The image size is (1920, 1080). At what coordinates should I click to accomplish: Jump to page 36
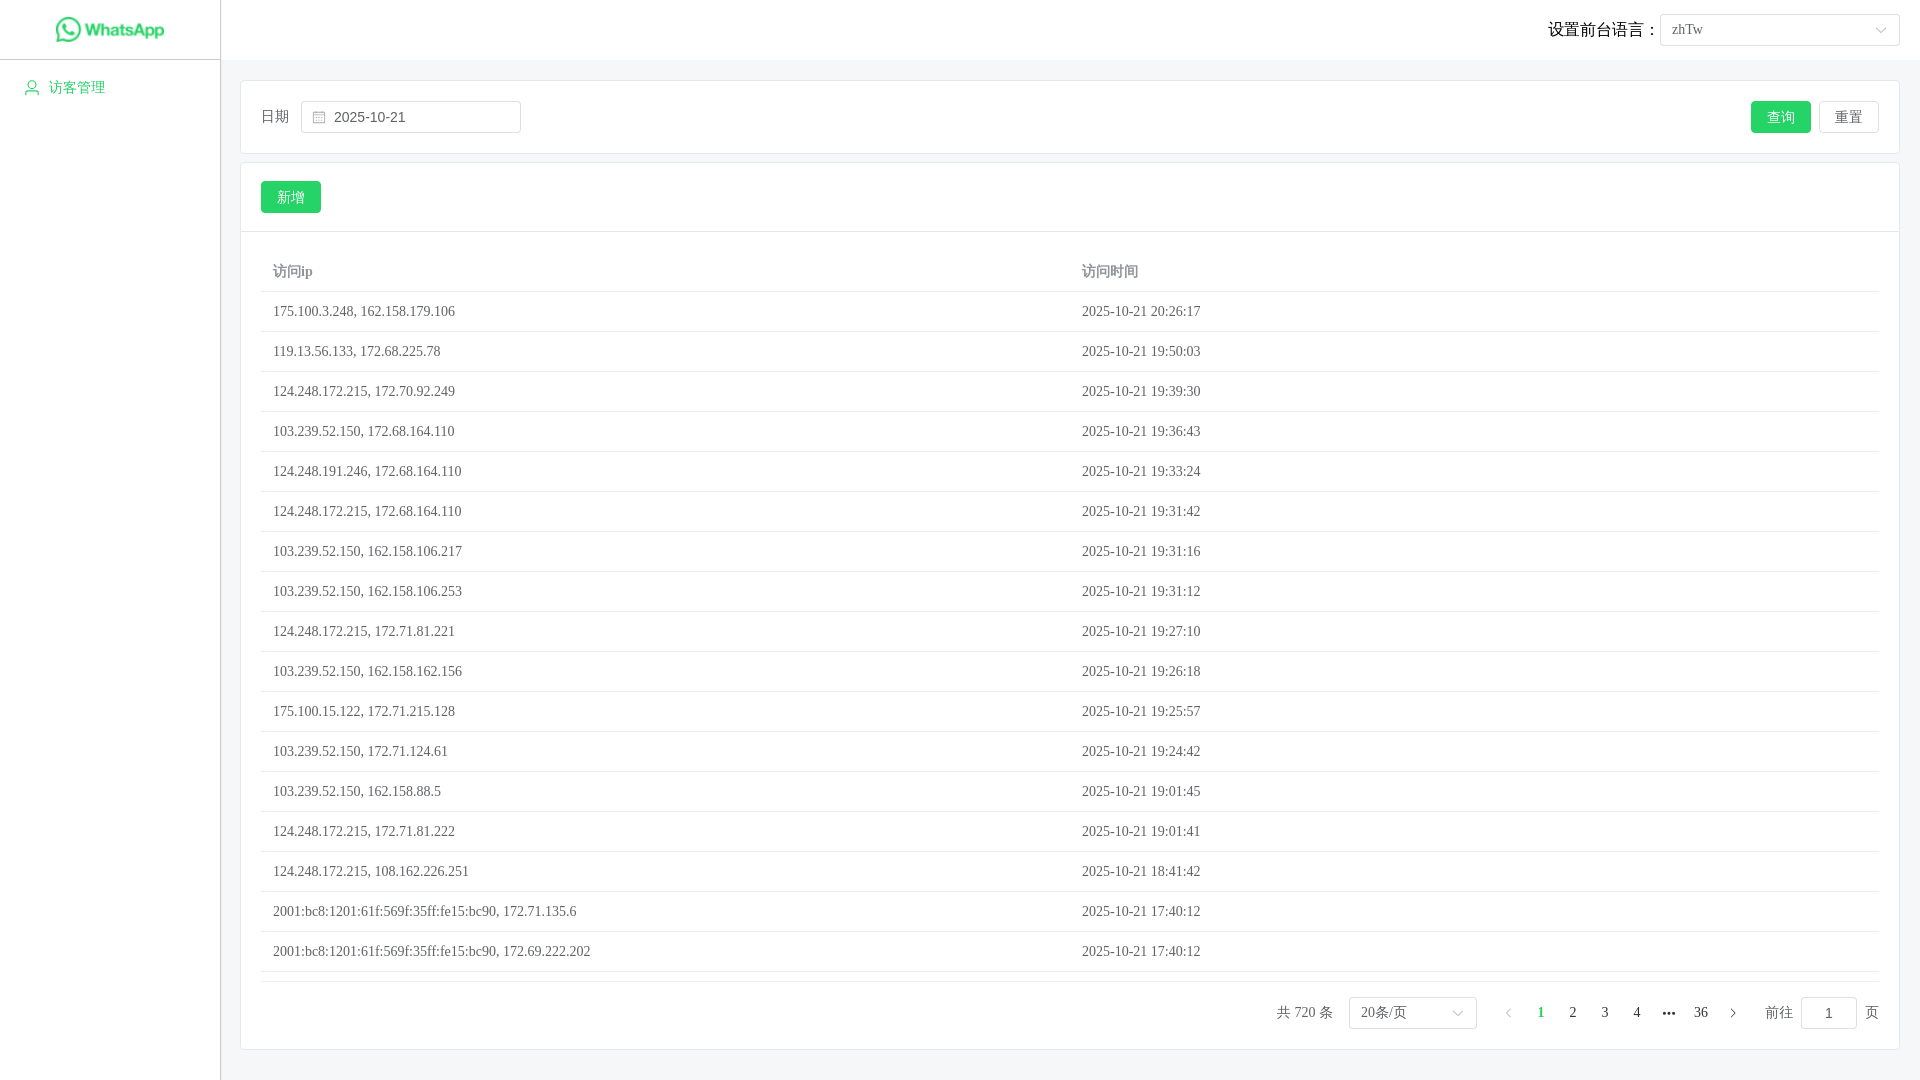point(1701,1013)
